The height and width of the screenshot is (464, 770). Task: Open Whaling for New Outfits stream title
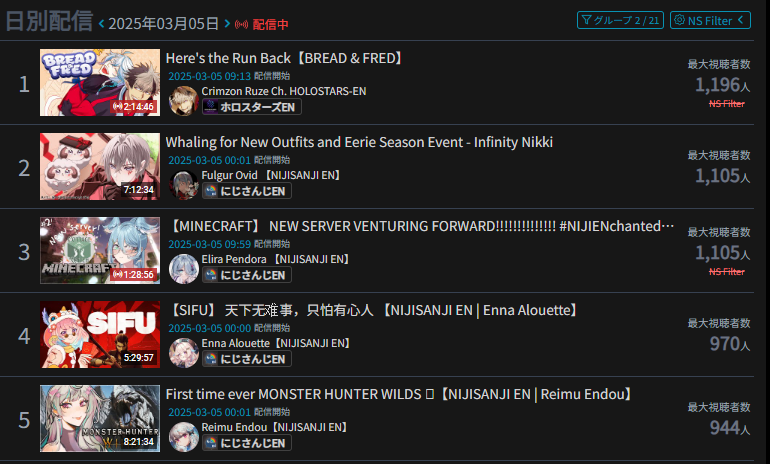(359, 142)
